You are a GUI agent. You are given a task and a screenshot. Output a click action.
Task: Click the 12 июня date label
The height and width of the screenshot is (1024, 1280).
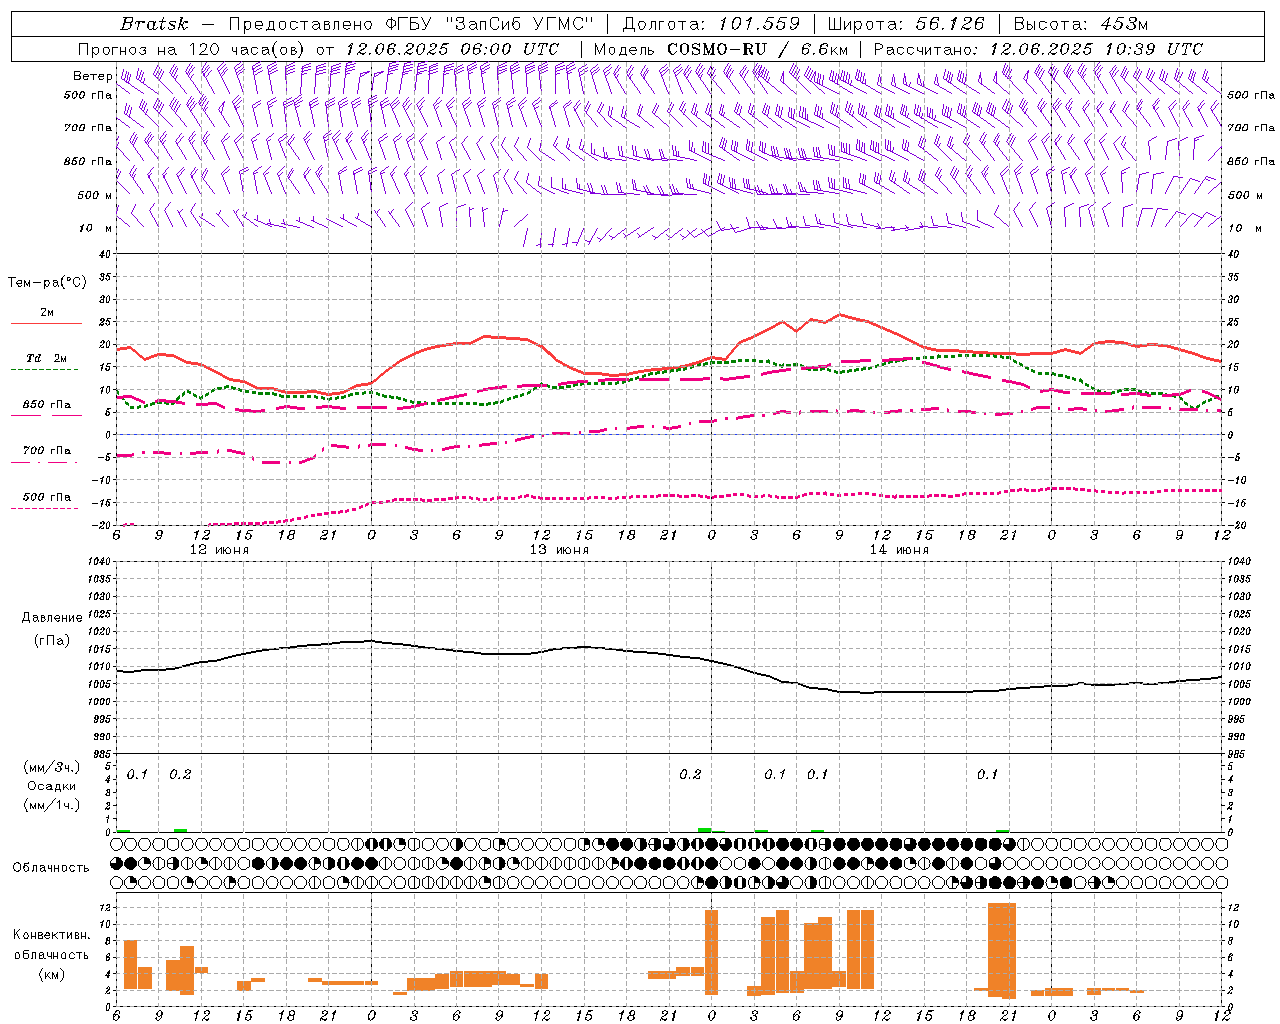click(x=219, y=550)
